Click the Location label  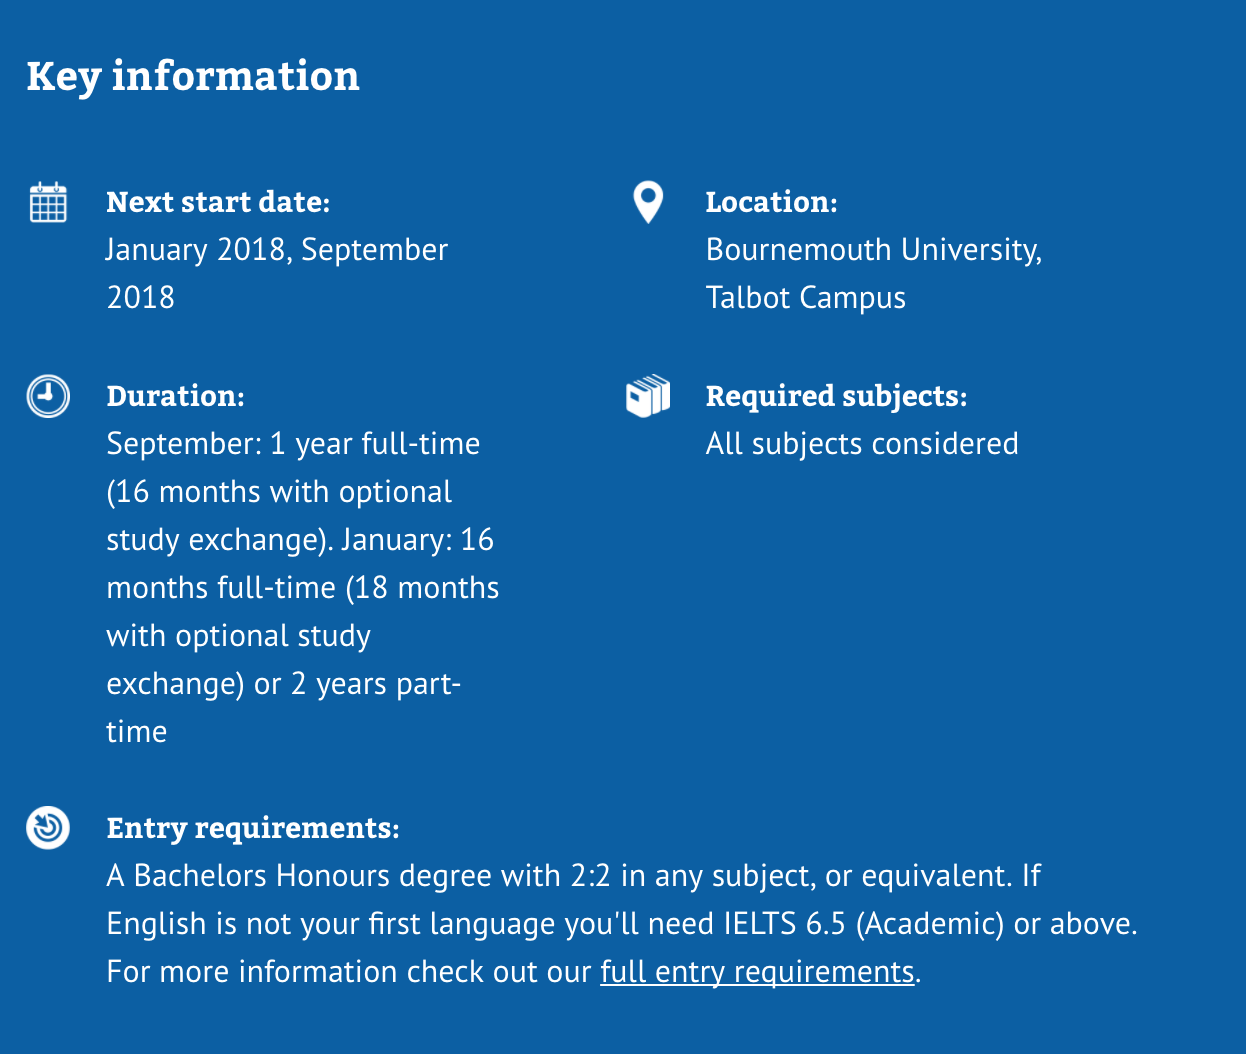point(771,202)
